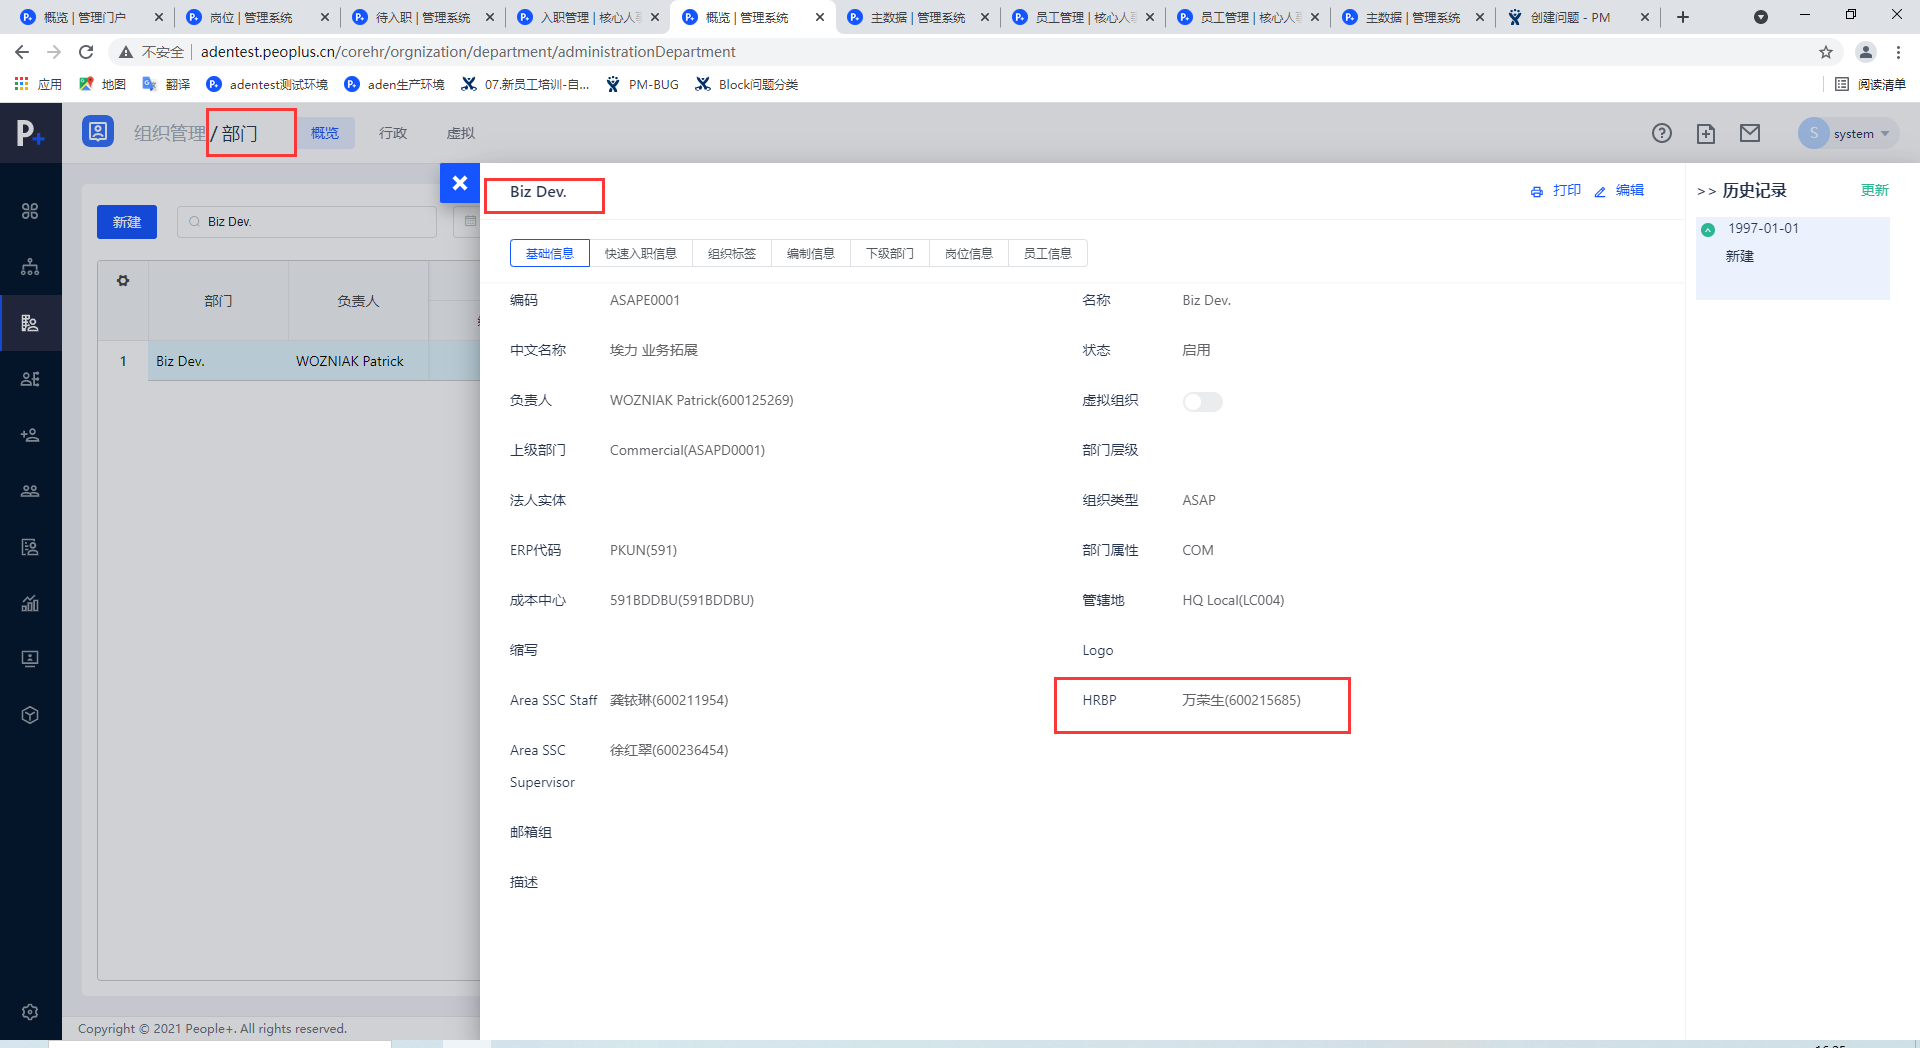Viewport: 1920px width, 1048px height.
Task: Toggle the 虚拟组织 switch off
Action: (x=1202, y=401)
